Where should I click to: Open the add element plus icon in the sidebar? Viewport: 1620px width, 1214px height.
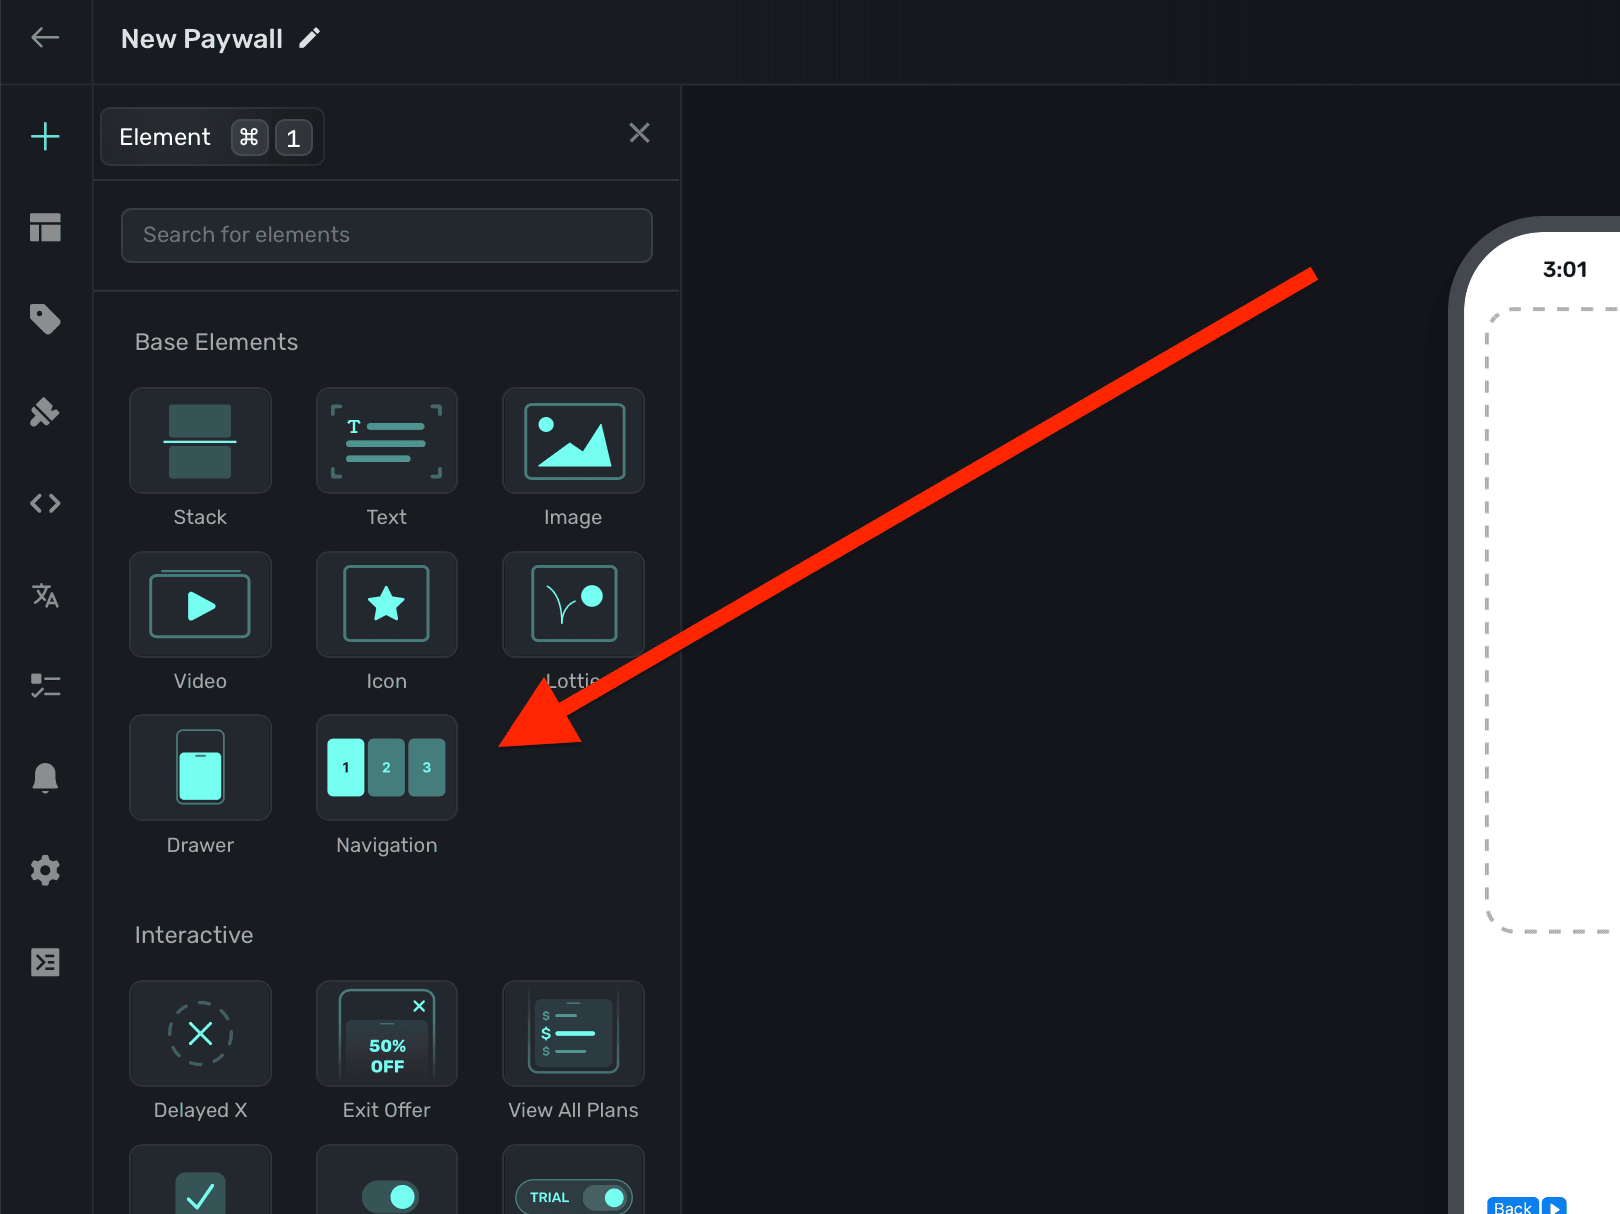pos(45,136)
